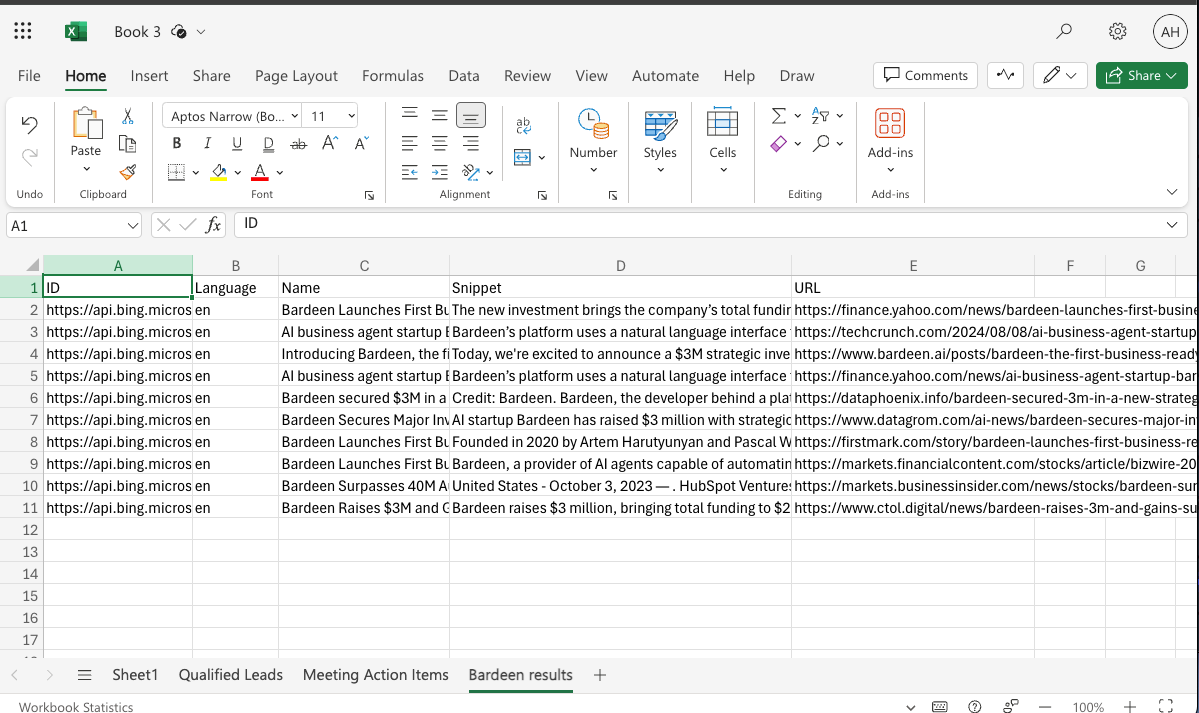
Task: Click the AutoSum sigma icon
Action: (778, 116)
